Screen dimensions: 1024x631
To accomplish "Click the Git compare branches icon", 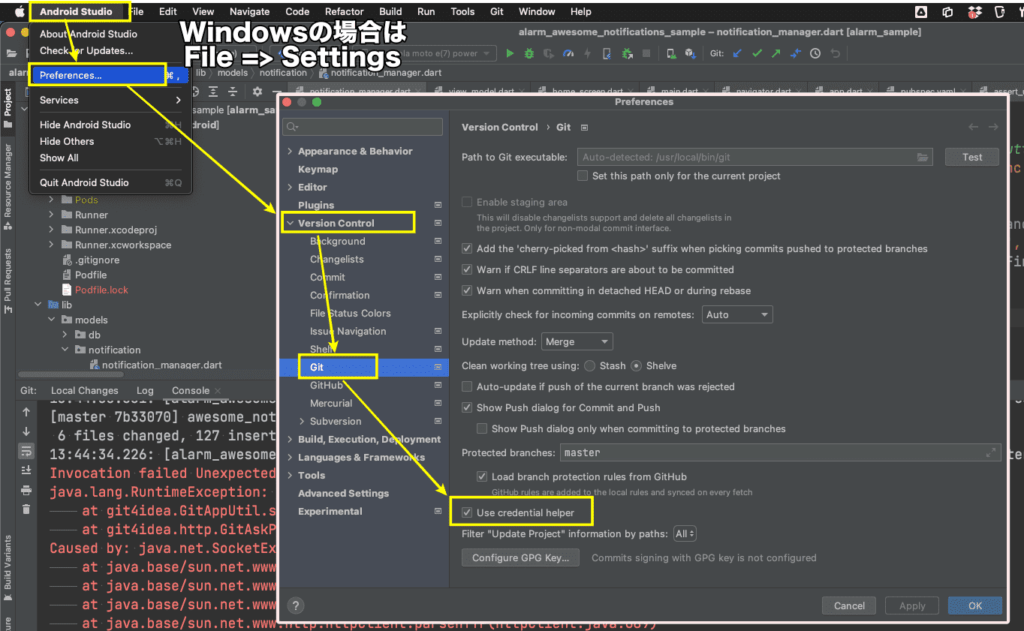I will click(795, 54).
